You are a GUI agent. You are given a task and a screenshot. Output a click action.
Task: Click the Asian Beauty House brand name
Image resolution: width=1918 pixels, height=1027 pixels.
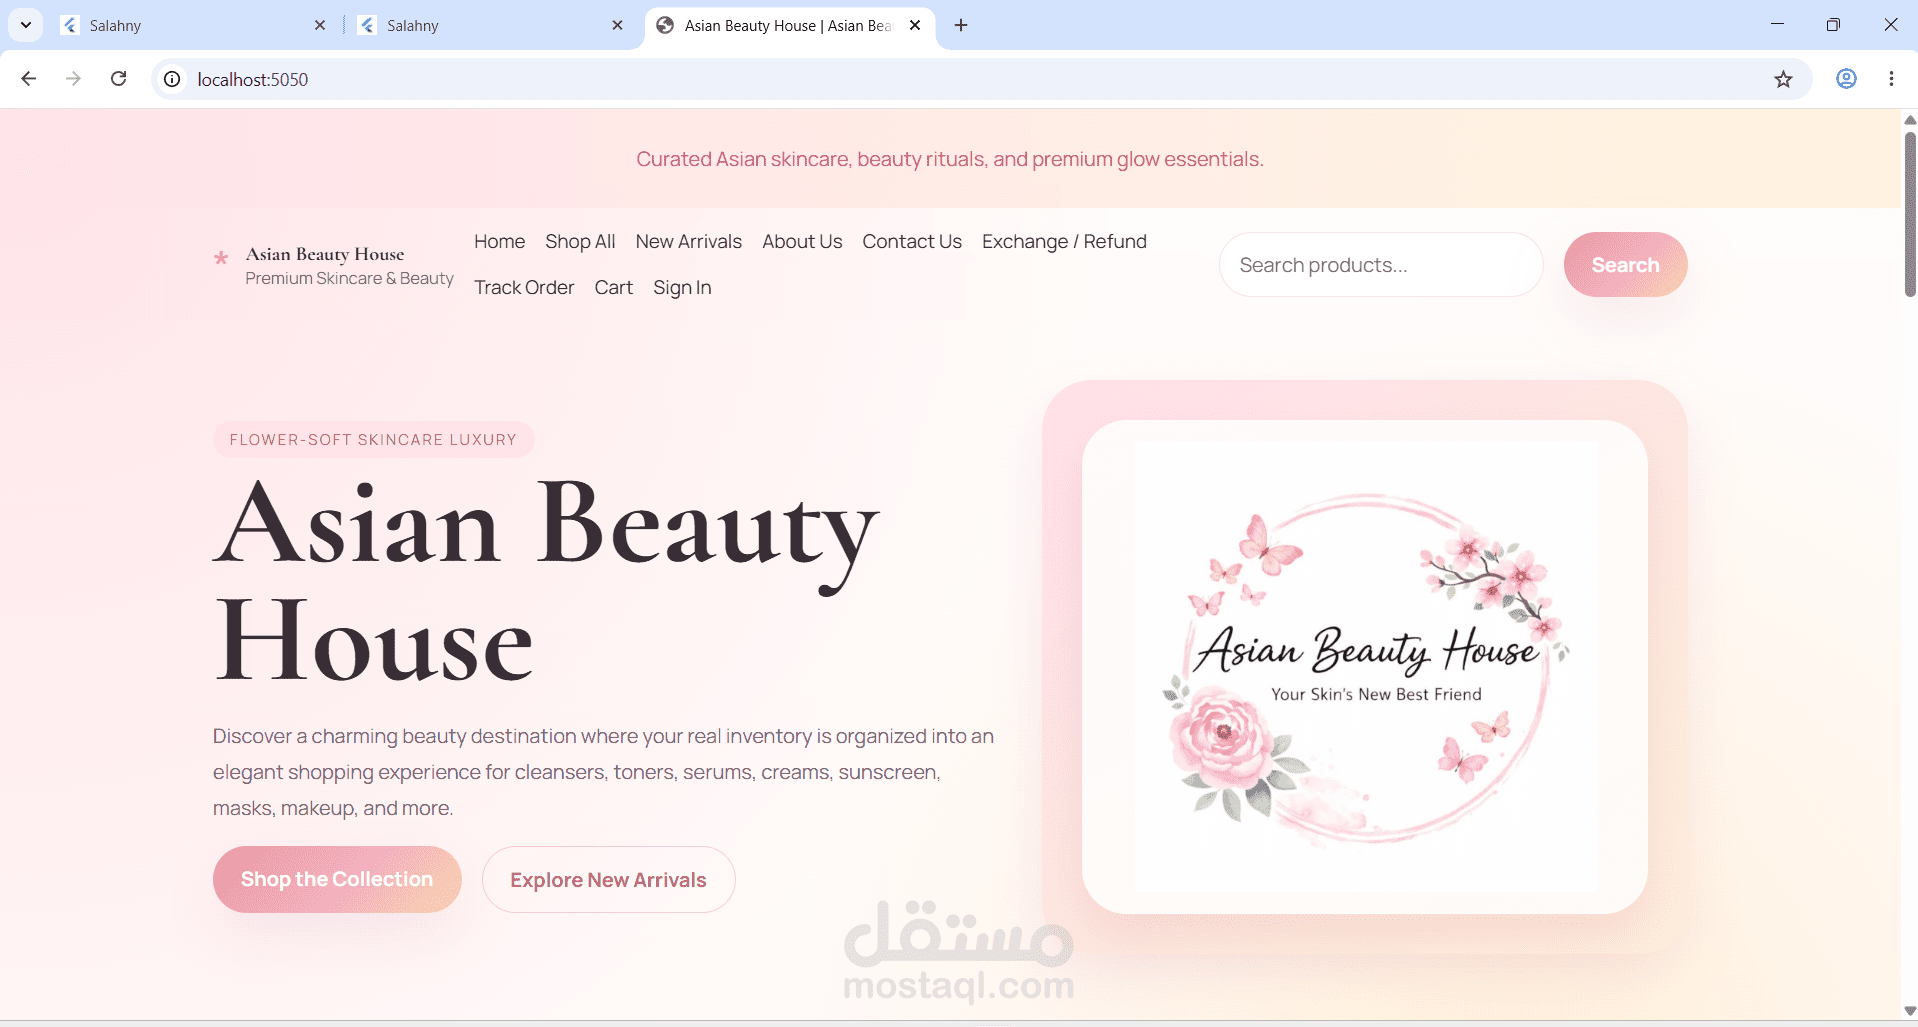pyautogui.click(x=325, y=254)
